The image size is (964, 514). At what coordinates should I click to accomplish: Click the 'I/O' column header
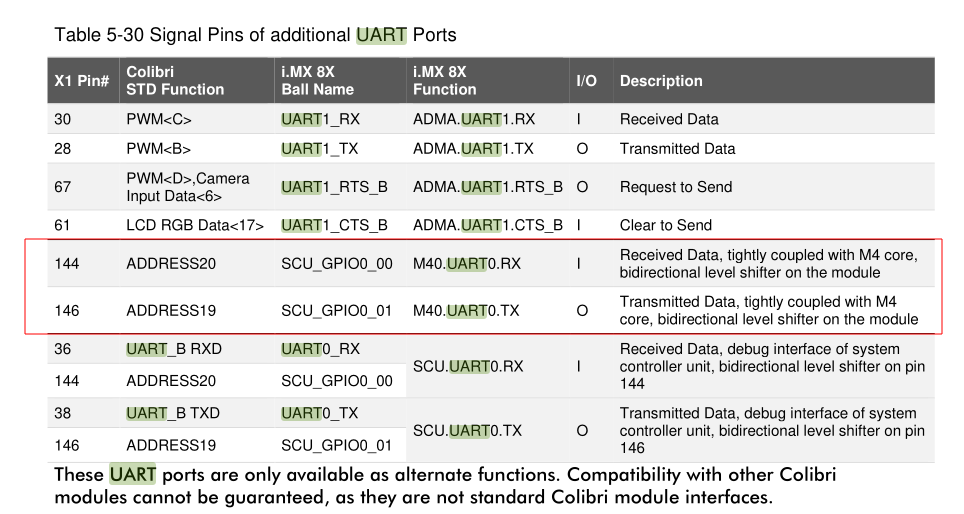point(586,81)
